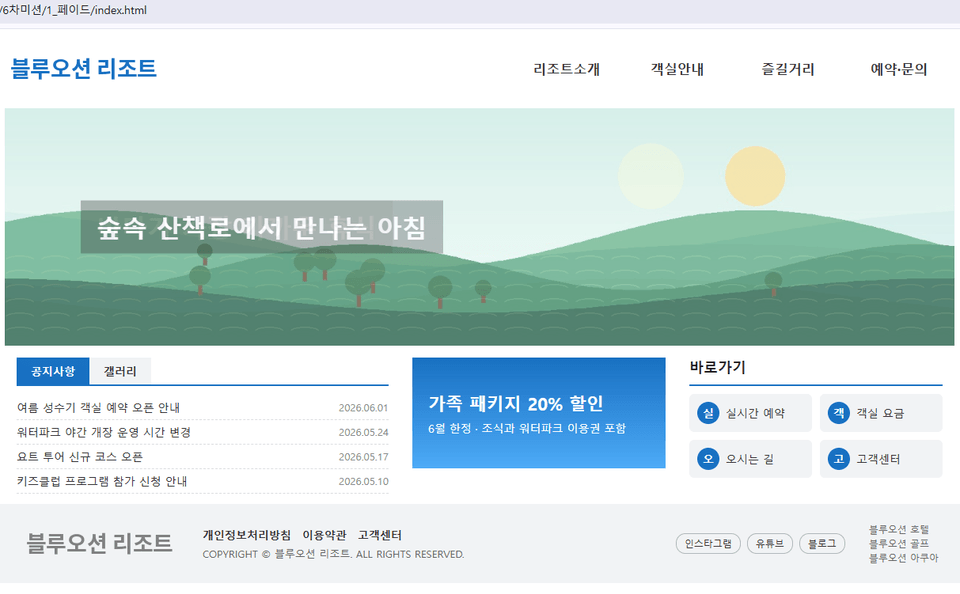
Task: Click the 객 icon beside 객실 요금
Action: pyautogui.click(x=838, y=413)
